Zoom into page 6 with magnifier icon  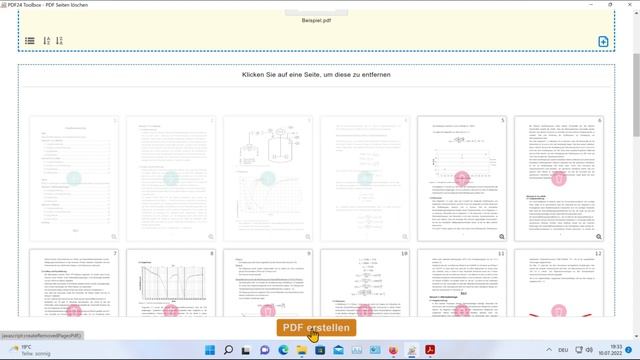coord(599,237)
